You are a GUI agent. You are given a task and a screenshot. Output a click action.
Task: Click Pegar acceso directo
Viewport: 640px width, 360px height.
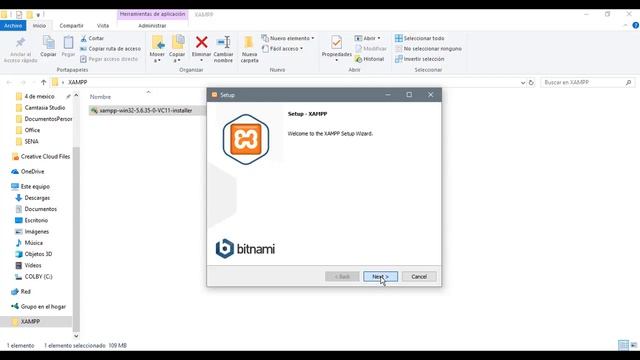[x=109, y=59]
